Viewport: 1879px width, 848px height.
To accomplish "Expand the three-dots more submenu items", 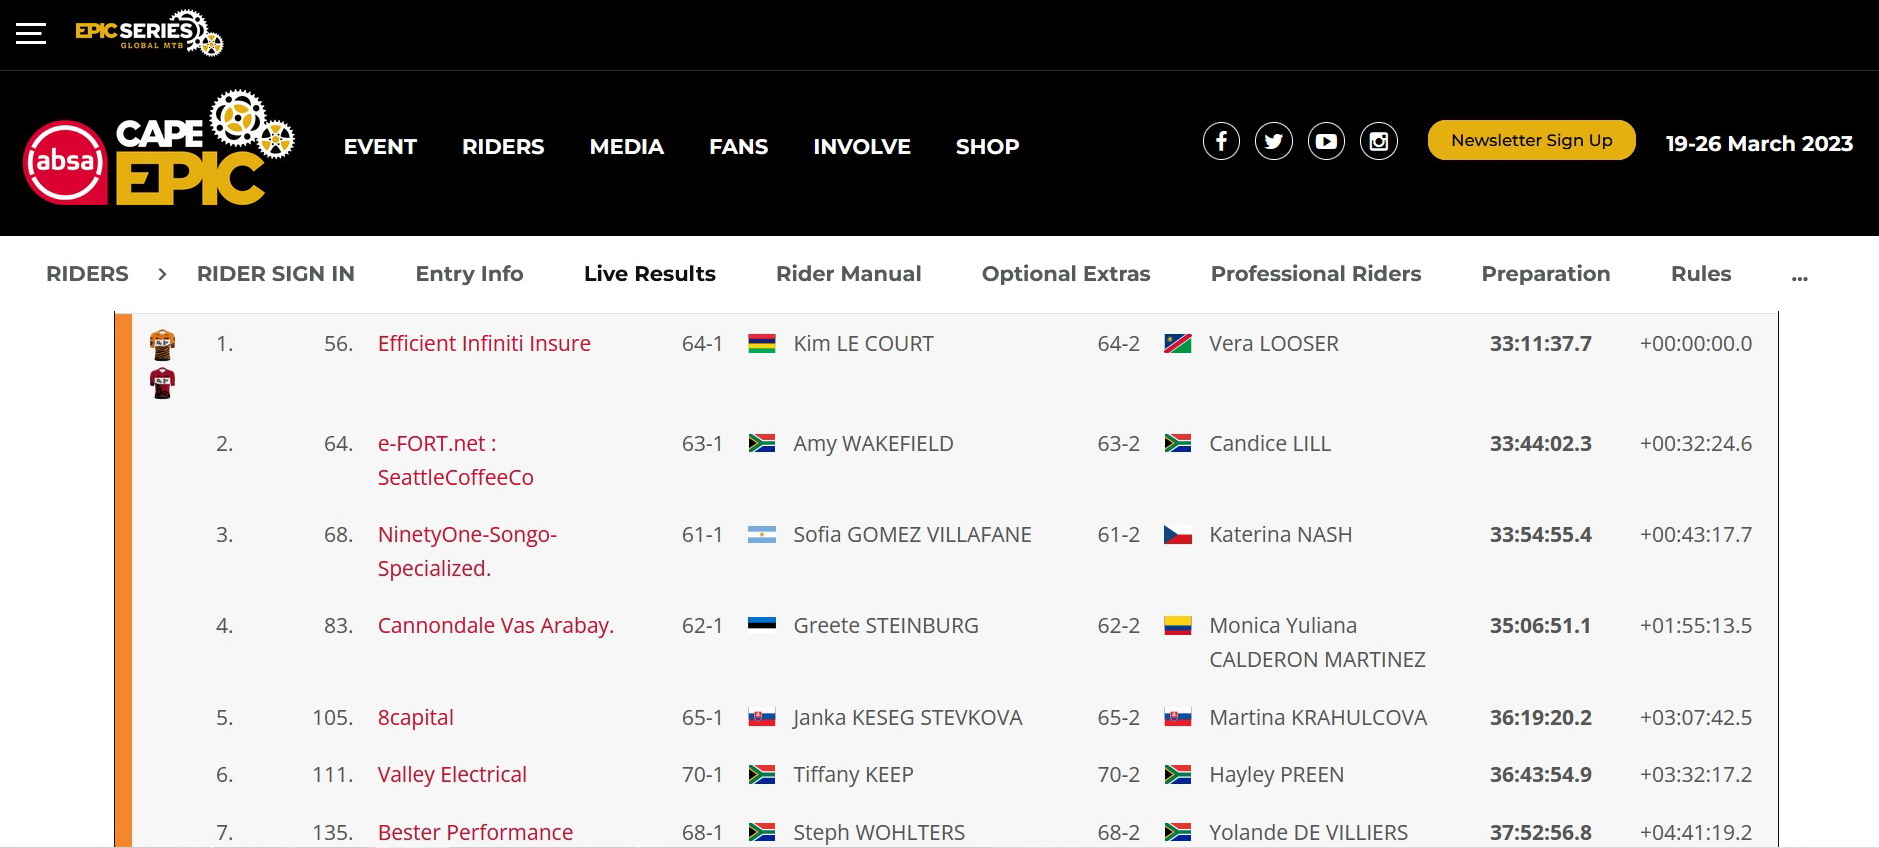I will (x=1799, y=276).
